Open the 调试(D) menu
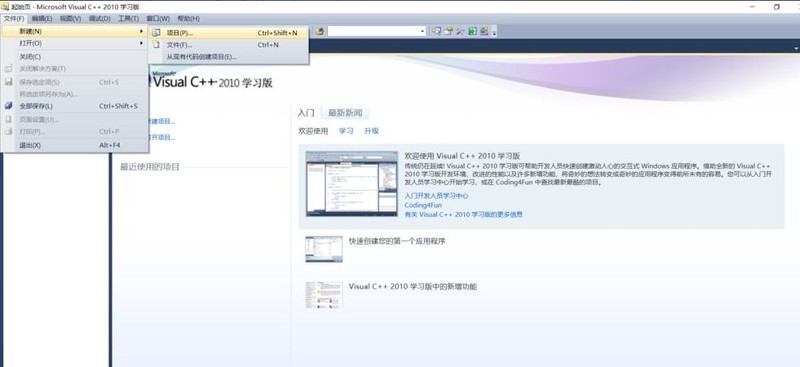The image size is (800, 367). tap(99, 18)
